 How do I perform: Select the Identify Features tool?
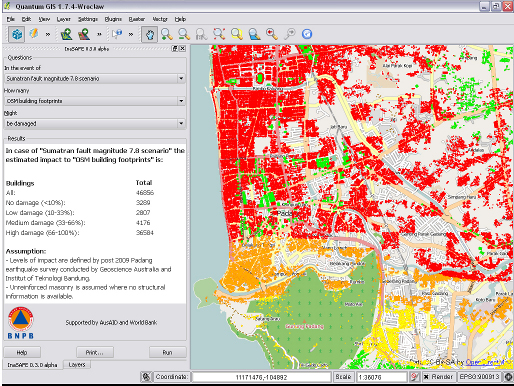pyautogui.click(x=117, y=34)
